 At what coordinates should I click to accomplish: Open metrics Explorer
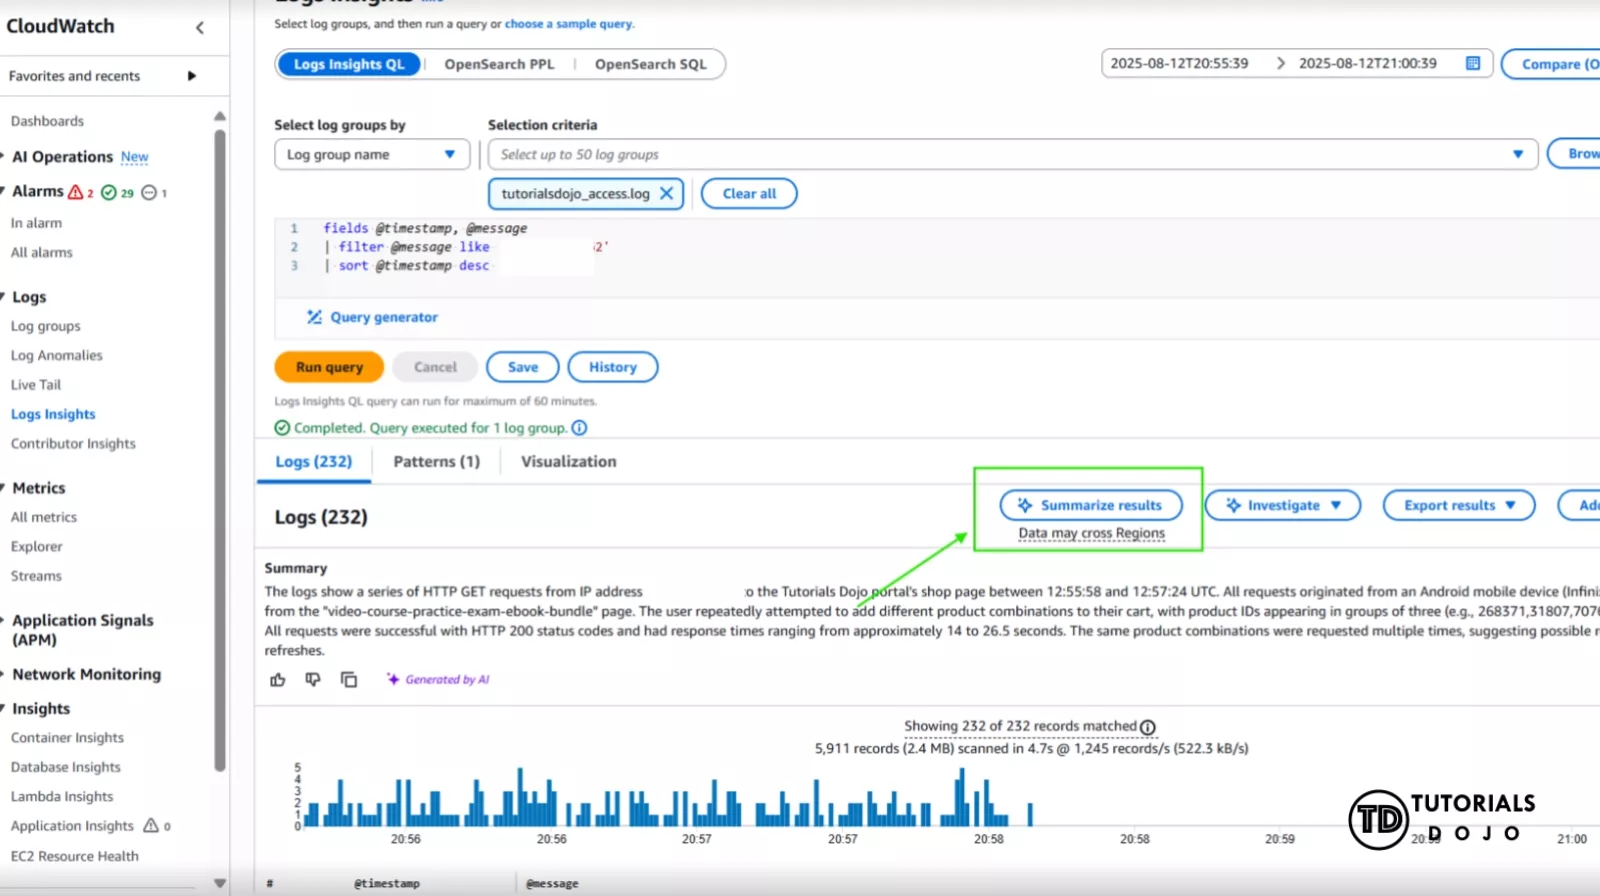[x=36, y=546]
